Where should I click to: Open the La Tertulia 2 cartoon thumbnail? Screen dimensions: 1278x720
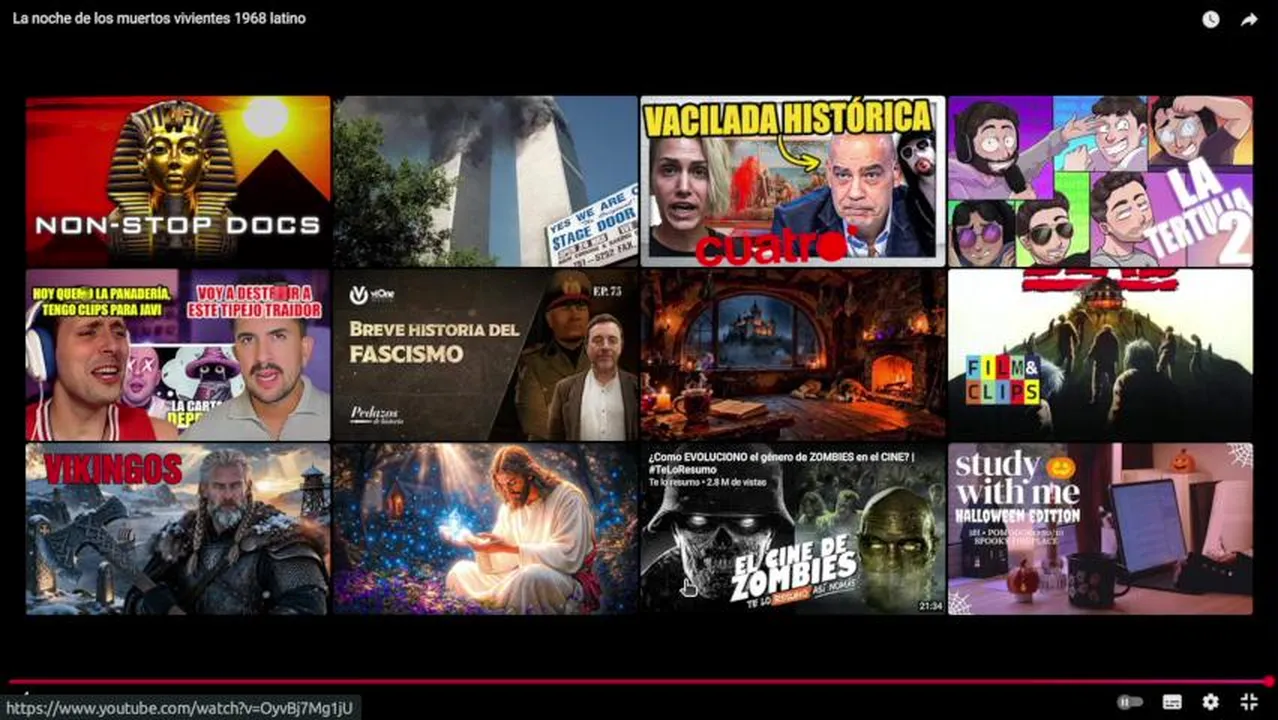[1100, 181]
